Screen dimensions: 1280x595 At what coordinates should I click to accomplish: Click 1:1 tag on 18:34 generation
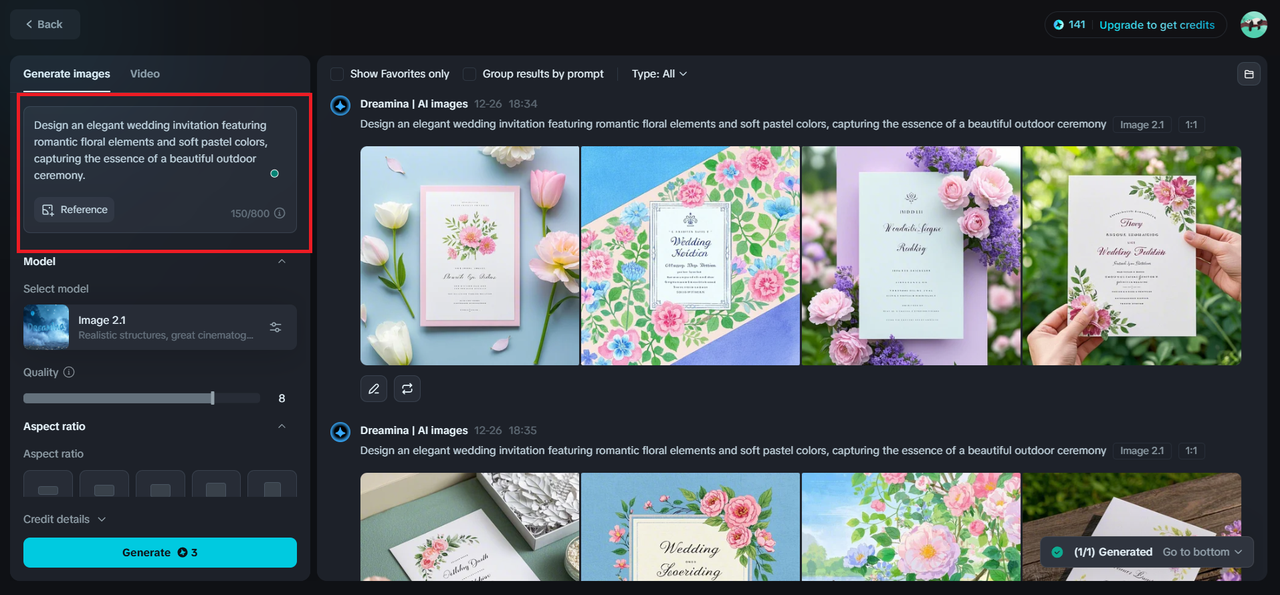click(x=1191, y=125)
